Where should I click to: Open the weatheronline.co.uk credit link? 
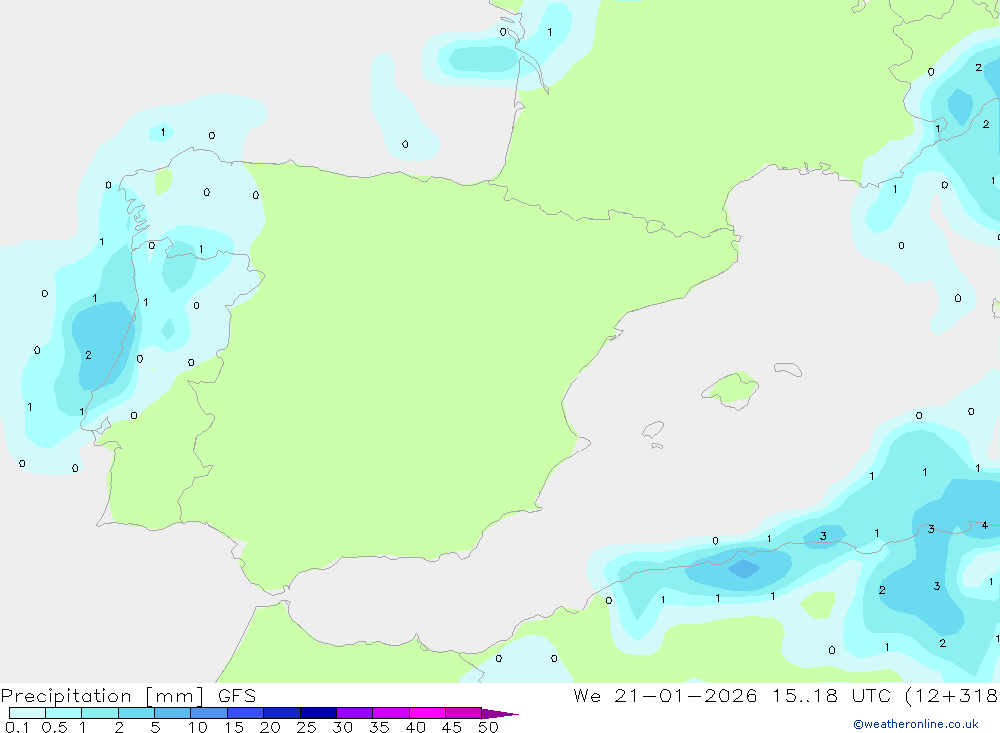point(916,724)
